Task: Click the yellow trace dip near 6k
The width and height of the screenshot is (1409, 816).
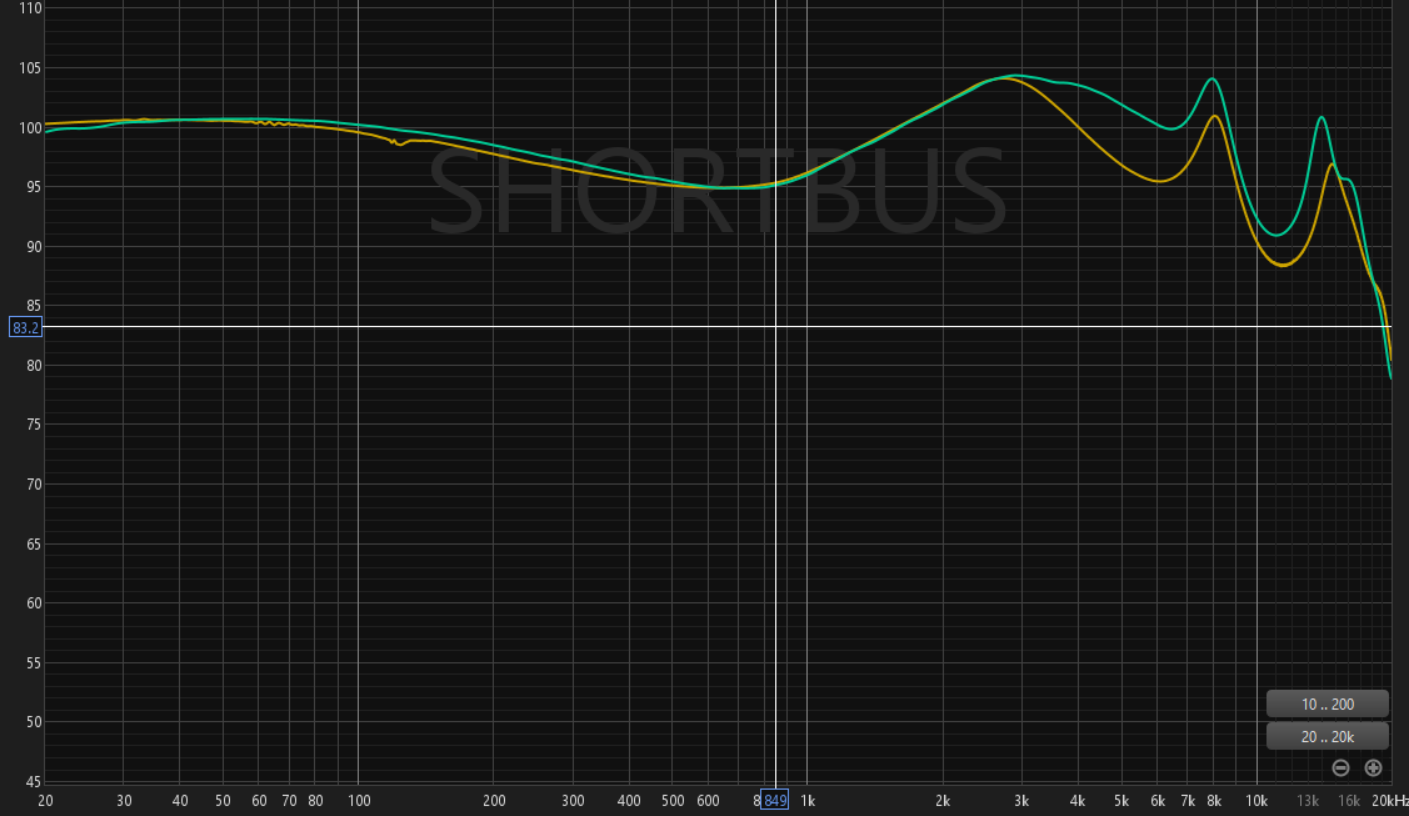Action: point(1158,181)
